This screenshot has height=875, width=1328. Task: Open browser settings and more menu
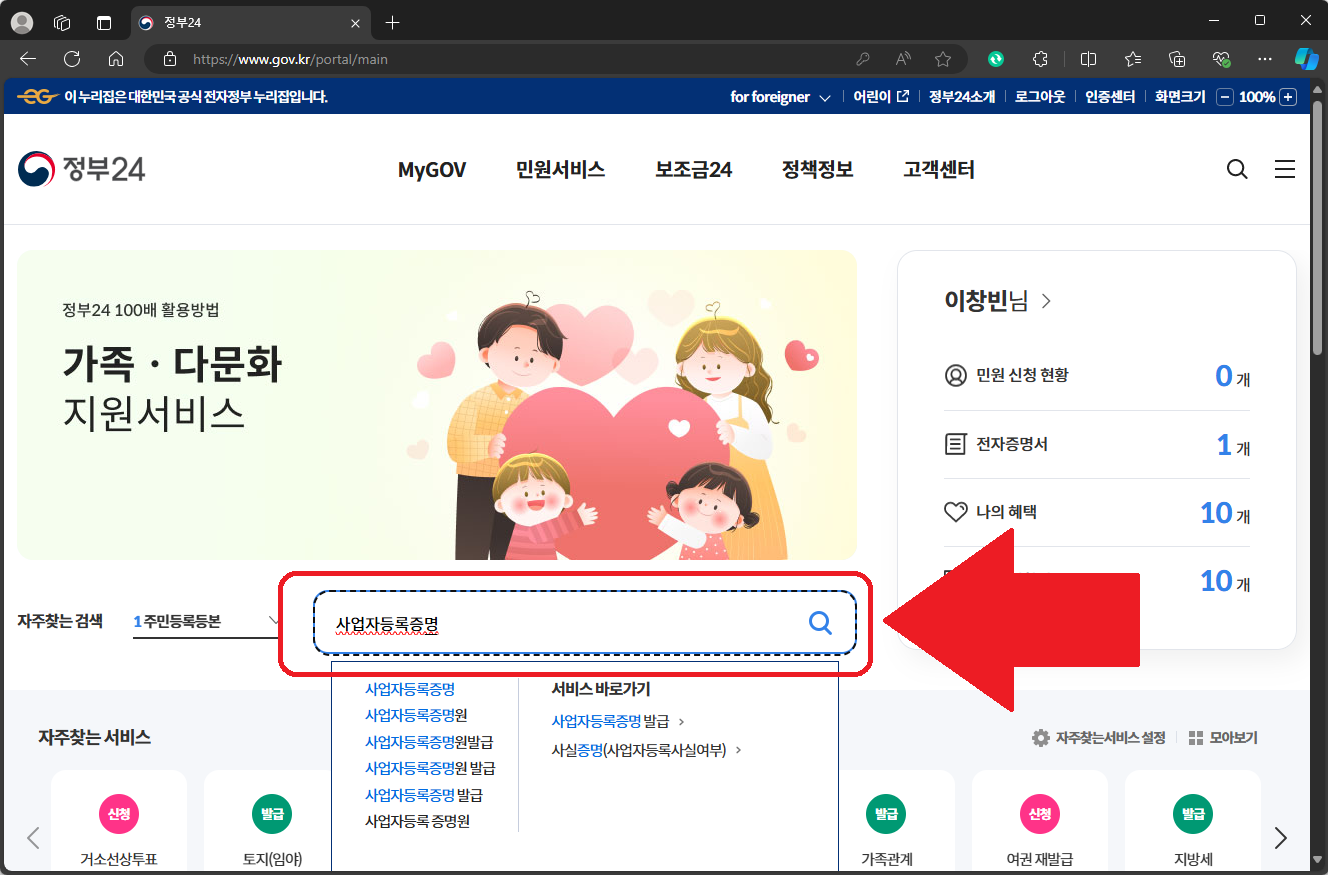coord(1265,59)
